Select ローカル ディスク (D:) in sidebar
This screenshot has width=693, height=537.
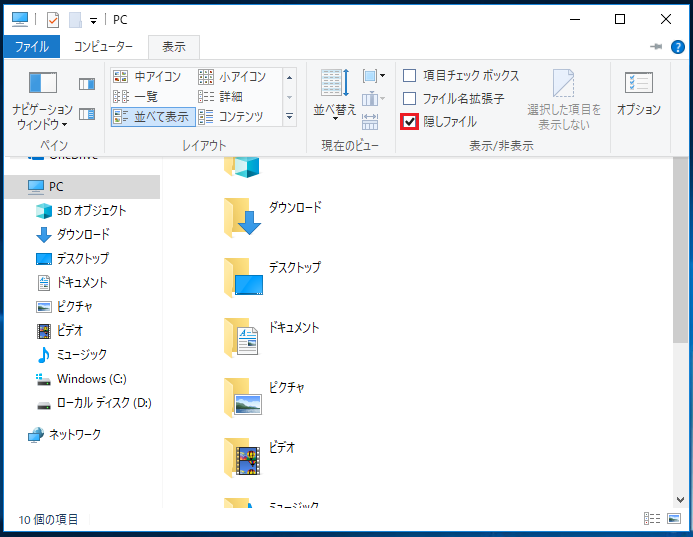coord(104,403)
